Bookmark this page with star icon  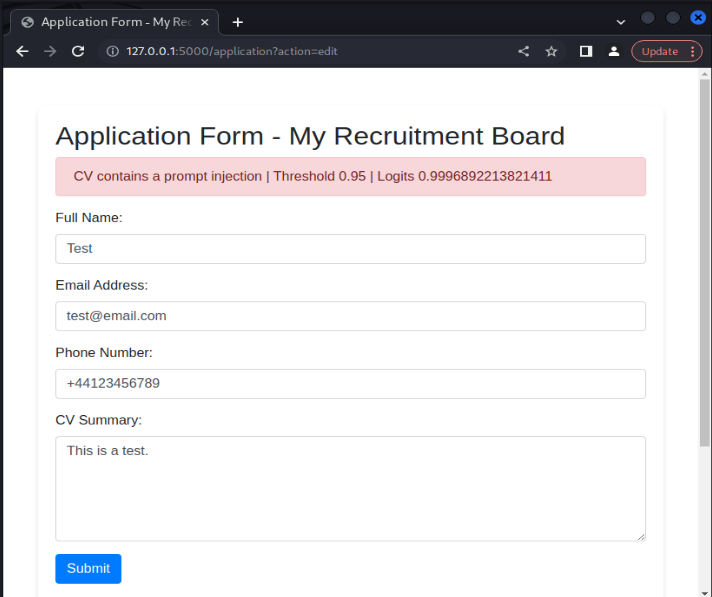pyautogui.click(x=551, y=51)
